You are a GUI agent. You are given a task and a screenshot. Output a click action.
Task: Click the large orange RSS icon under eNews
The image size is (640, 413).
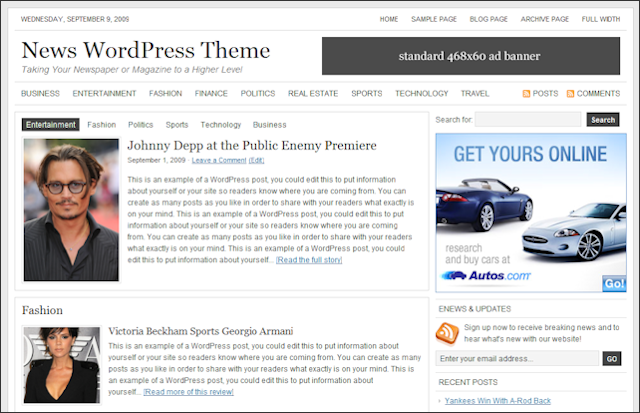click(447, 334)
